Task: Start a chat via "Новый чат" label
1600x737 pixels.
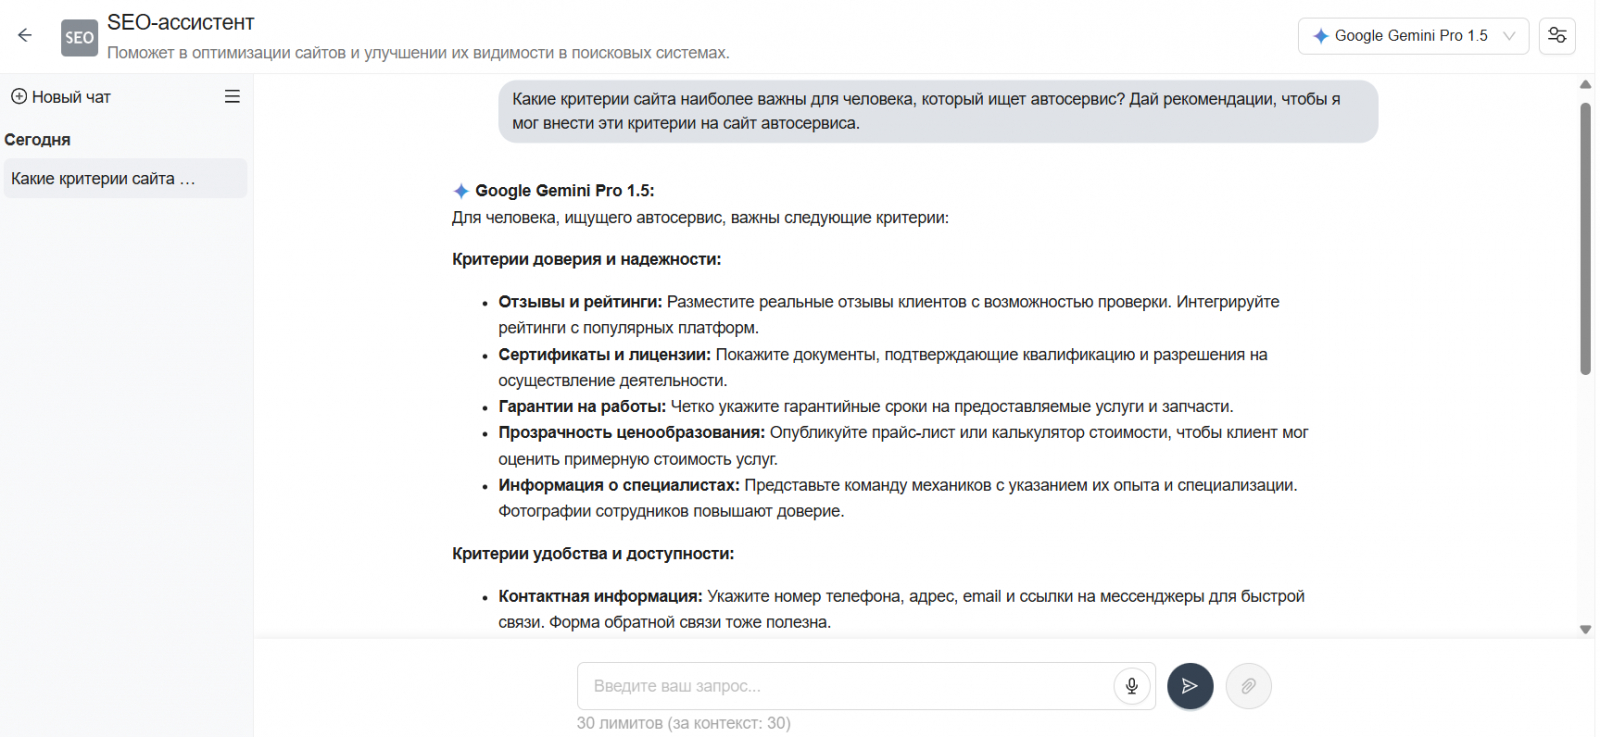Action: click(x=71, y=97)
